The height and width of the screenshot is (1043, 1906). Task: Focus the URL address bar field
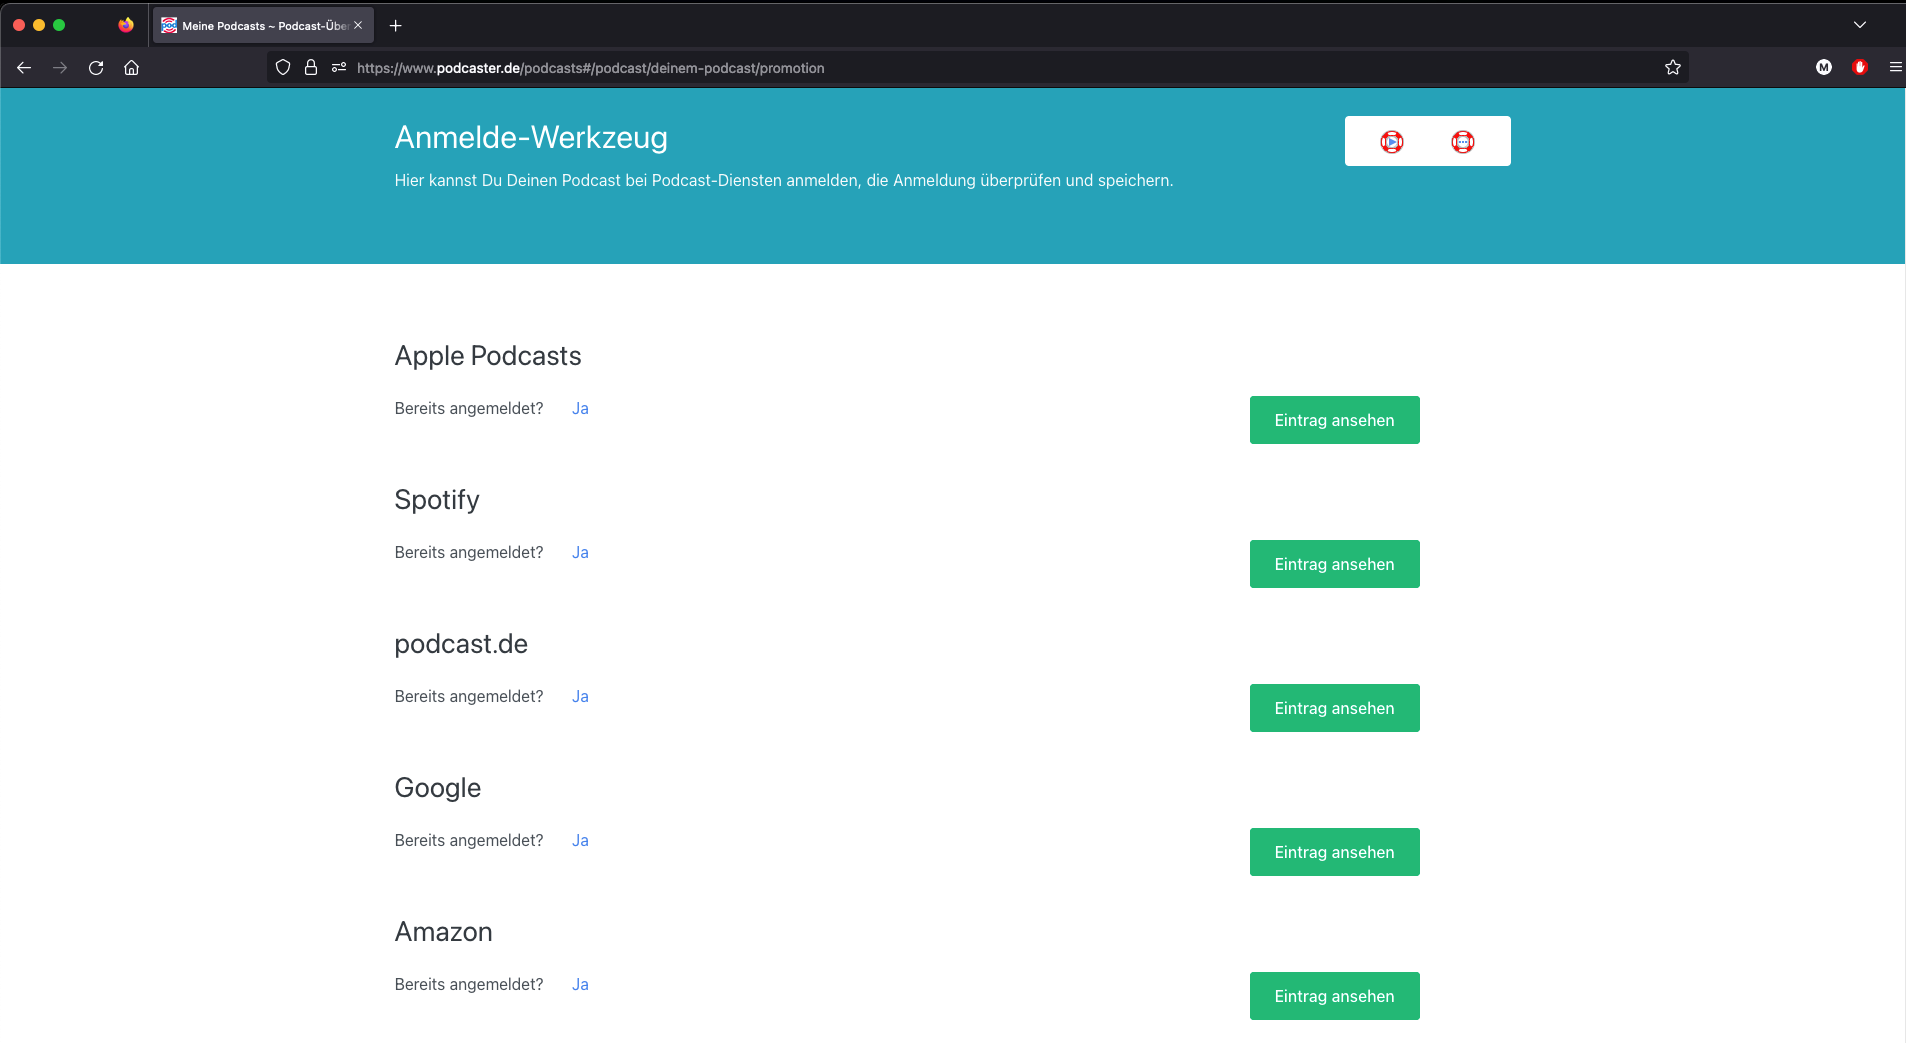[x=900, y=68]
